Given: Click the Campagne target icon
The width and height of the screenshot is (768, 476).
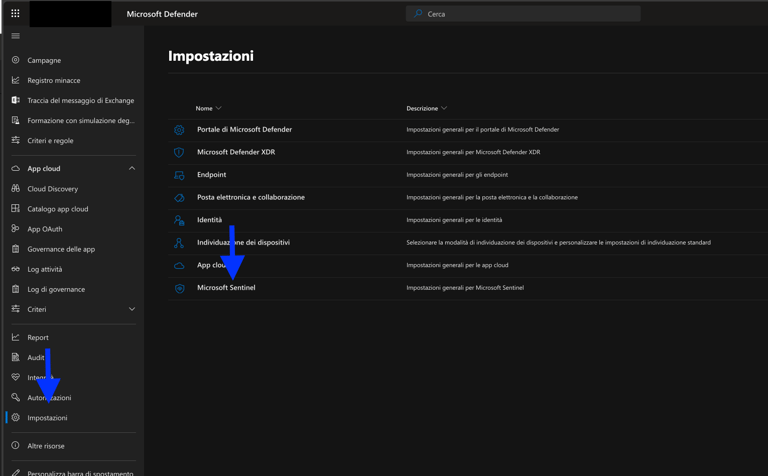Looking at the screenshot, I should [x=16, y=60].
